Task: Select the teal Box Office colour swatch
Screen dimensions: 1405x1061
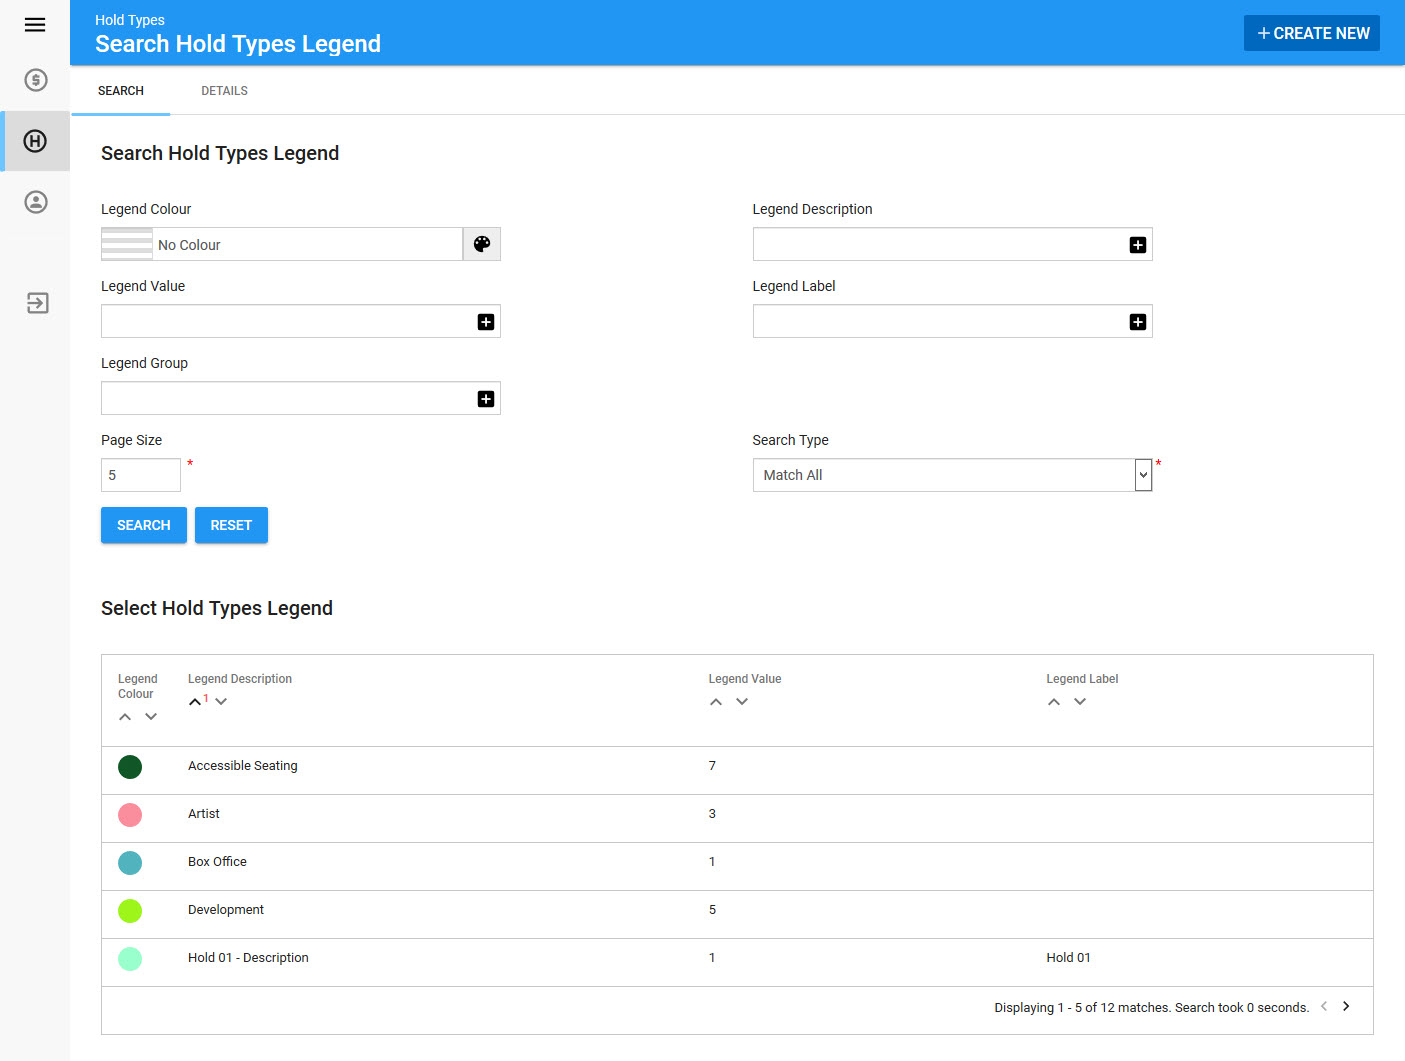Action: 130,863
